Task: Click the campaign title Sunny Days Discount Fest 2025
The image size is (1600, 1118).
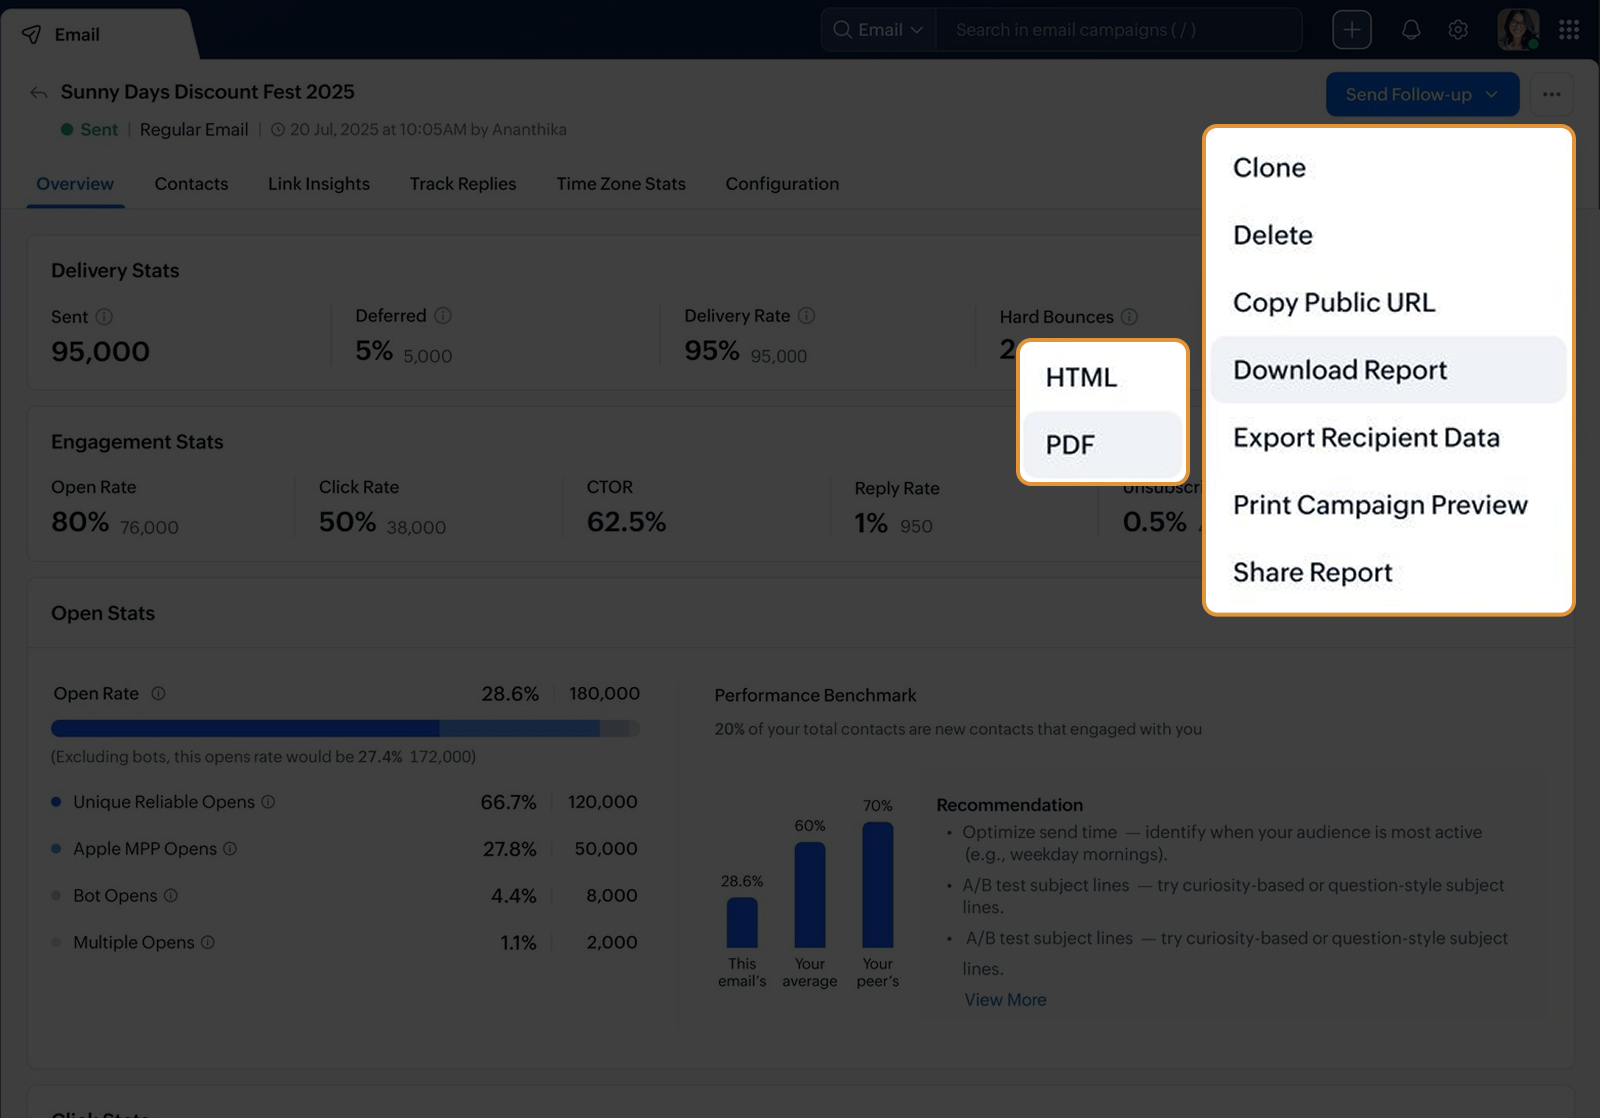Action: coord(208,92)
